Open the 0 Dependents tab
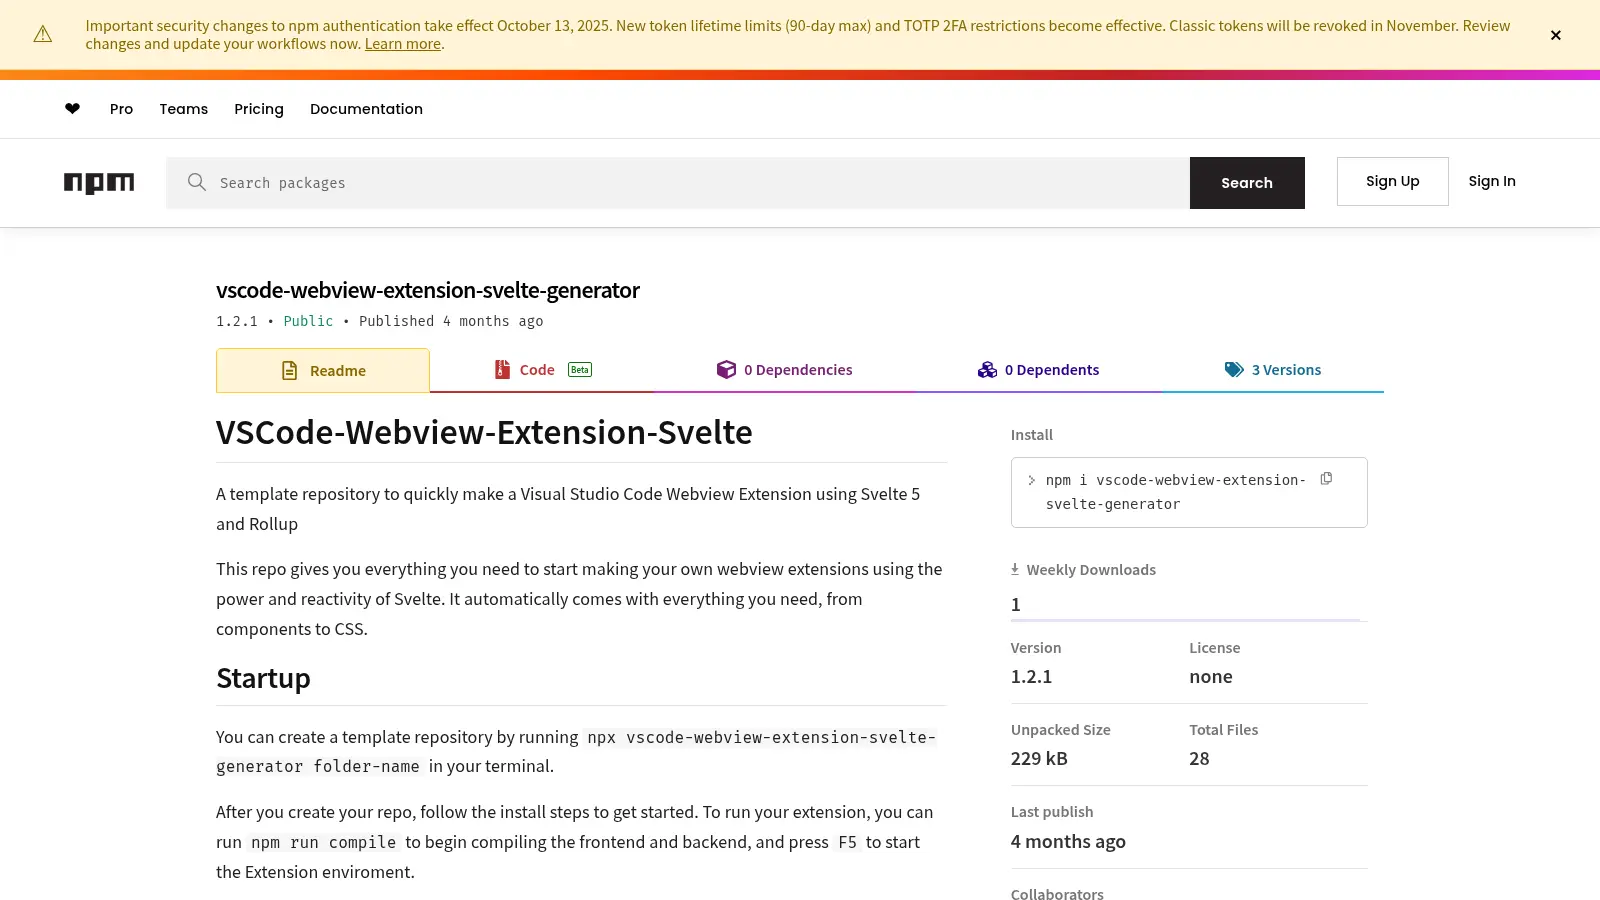 pos(1039,370)
